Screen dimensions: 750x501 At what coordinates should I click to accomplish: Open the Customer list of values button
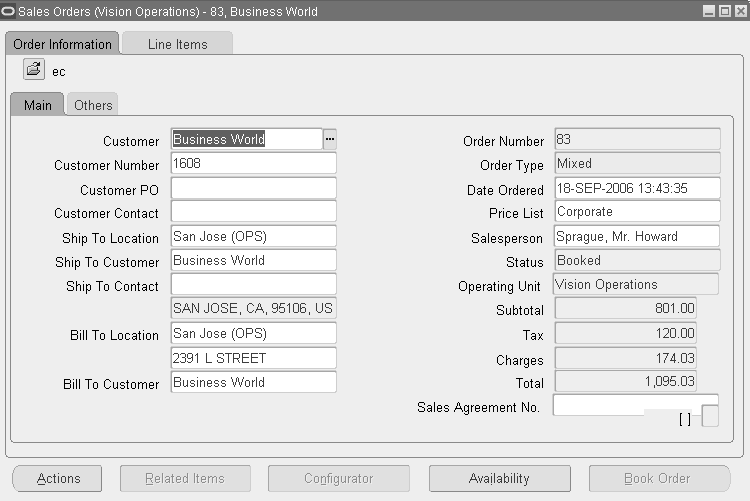tap(330, 139)
